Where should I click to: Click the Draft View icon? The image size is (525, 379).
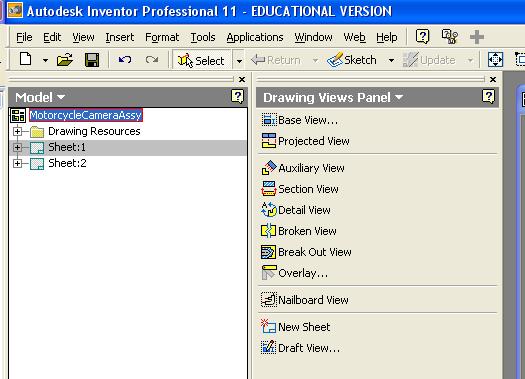pos(269,348)
